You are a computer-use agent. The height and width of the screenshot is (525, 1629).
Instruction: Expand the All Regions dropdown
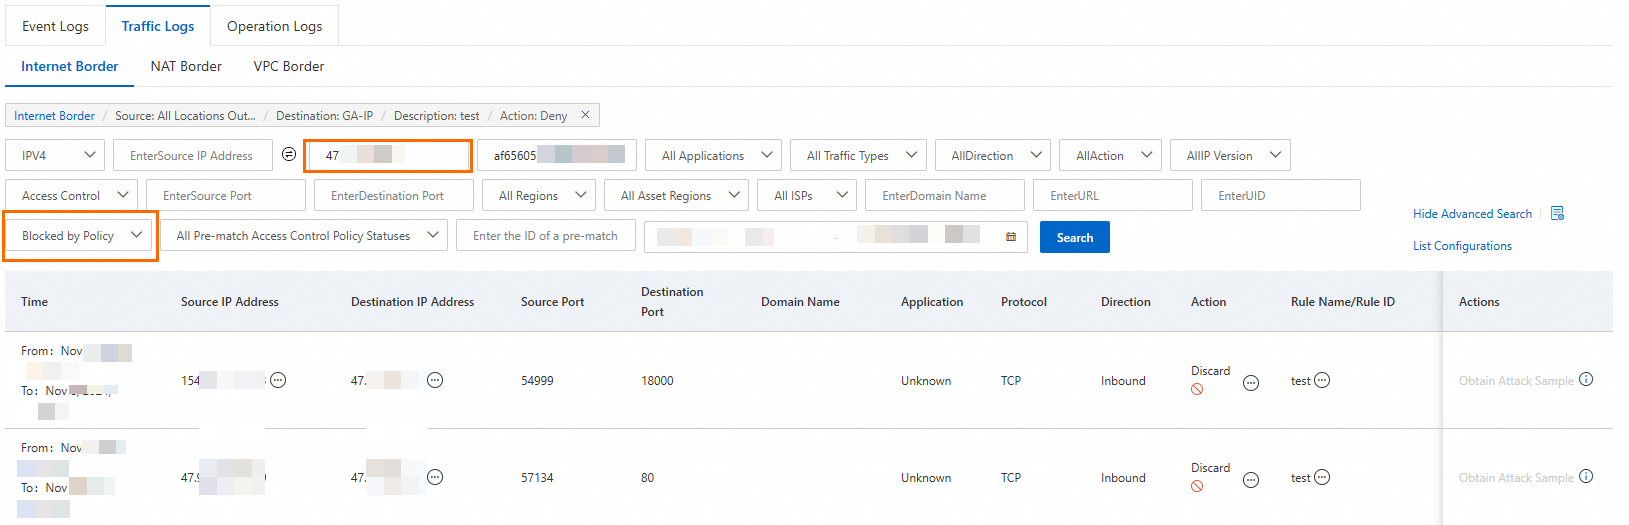539,195
